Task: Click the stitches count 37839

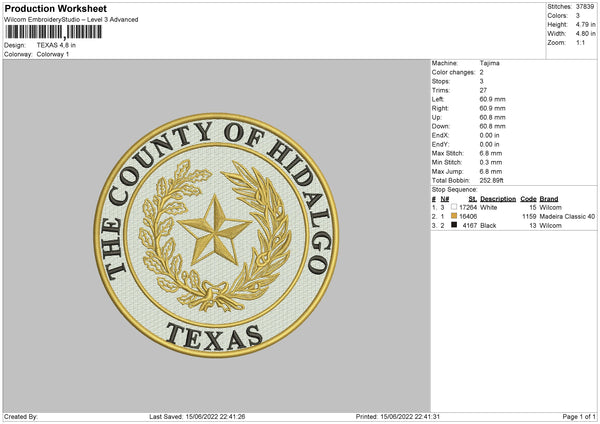Action: coord(585,7)
